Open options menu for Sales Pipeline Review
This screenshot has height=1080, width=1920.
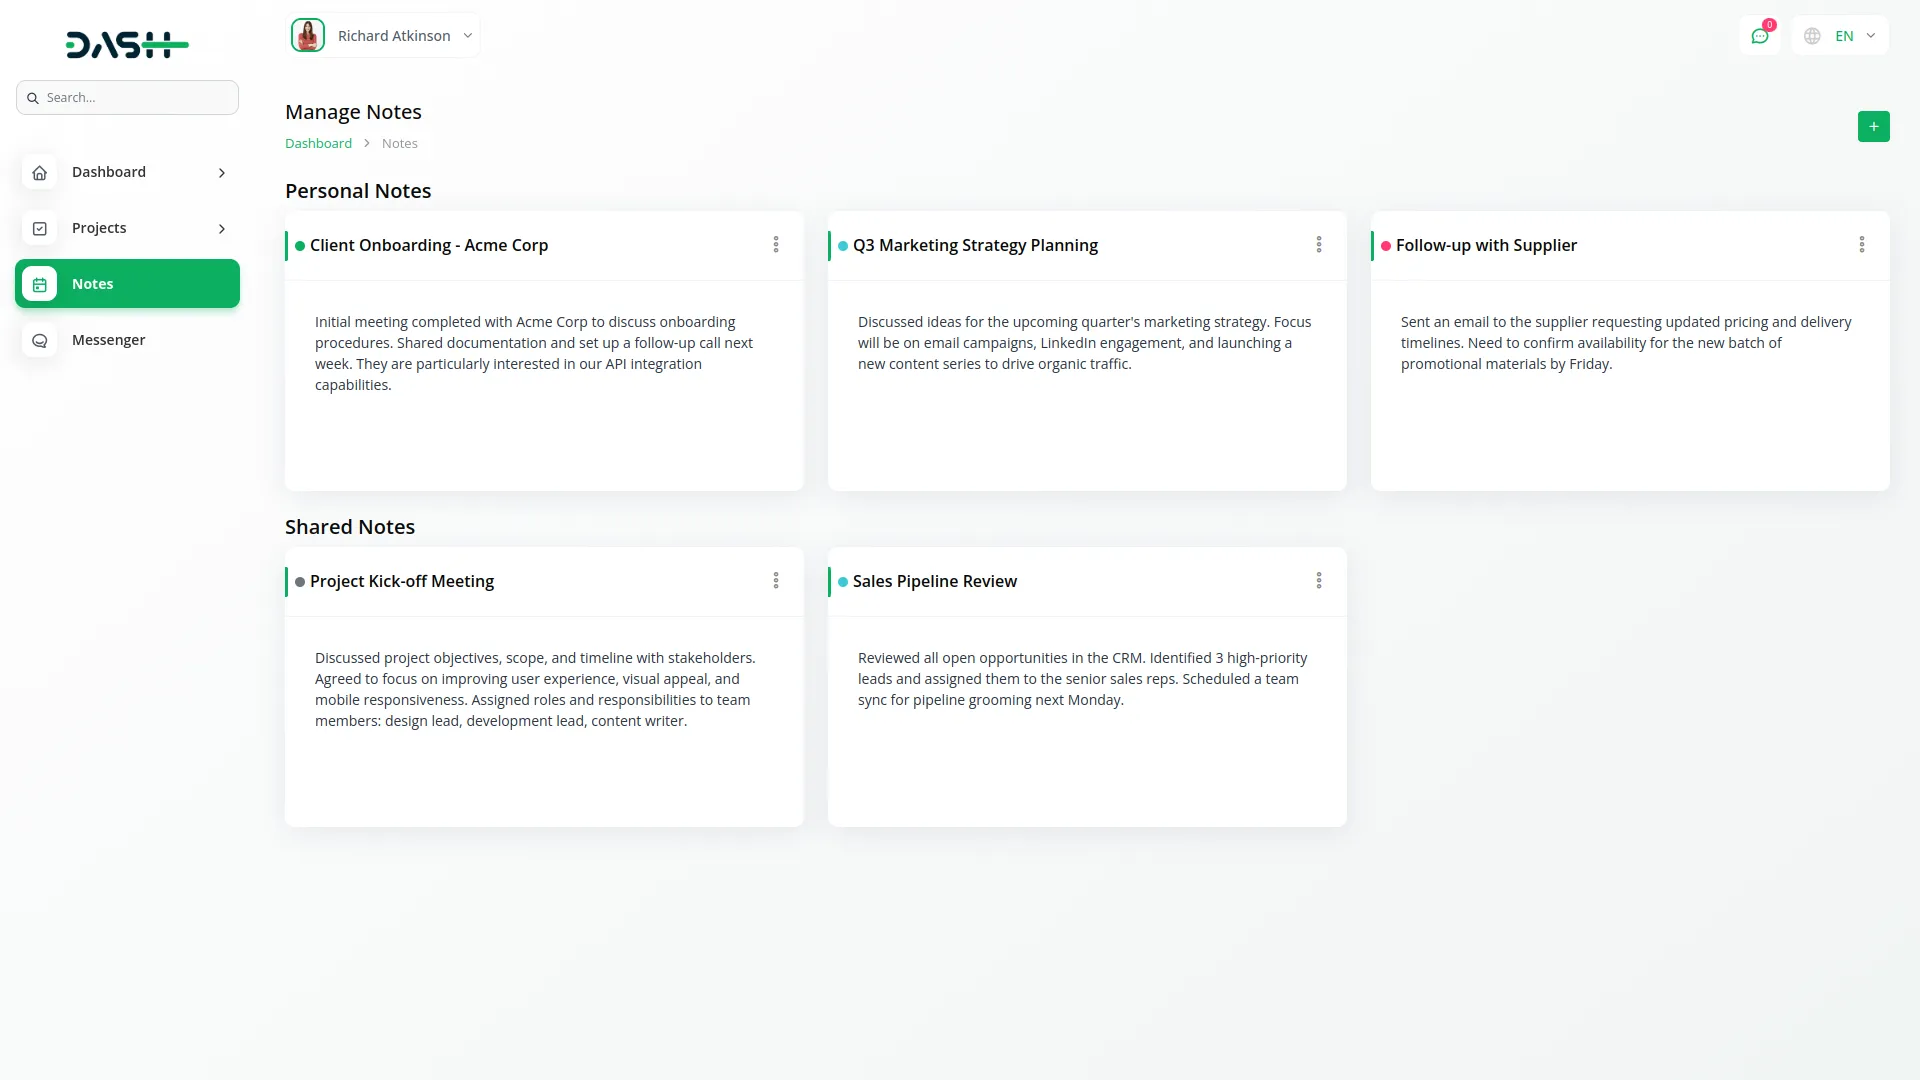click(1319, 581)
